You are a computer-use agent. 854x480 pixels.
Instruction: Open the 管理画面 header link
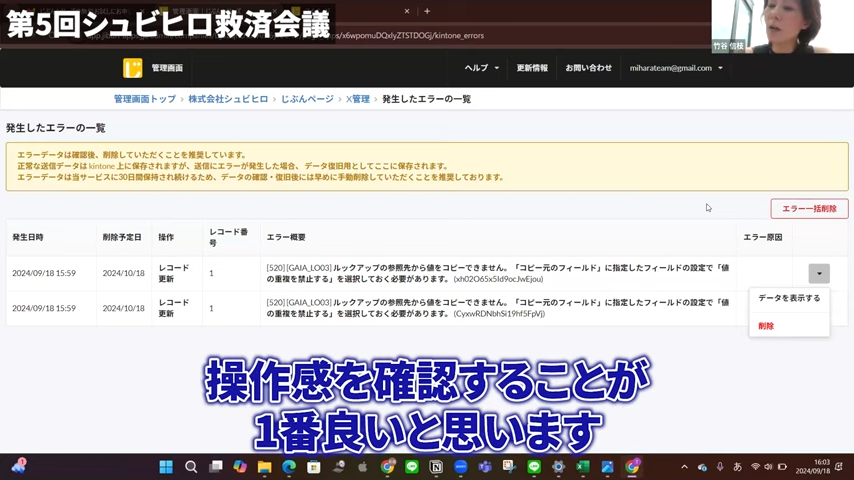167,68
